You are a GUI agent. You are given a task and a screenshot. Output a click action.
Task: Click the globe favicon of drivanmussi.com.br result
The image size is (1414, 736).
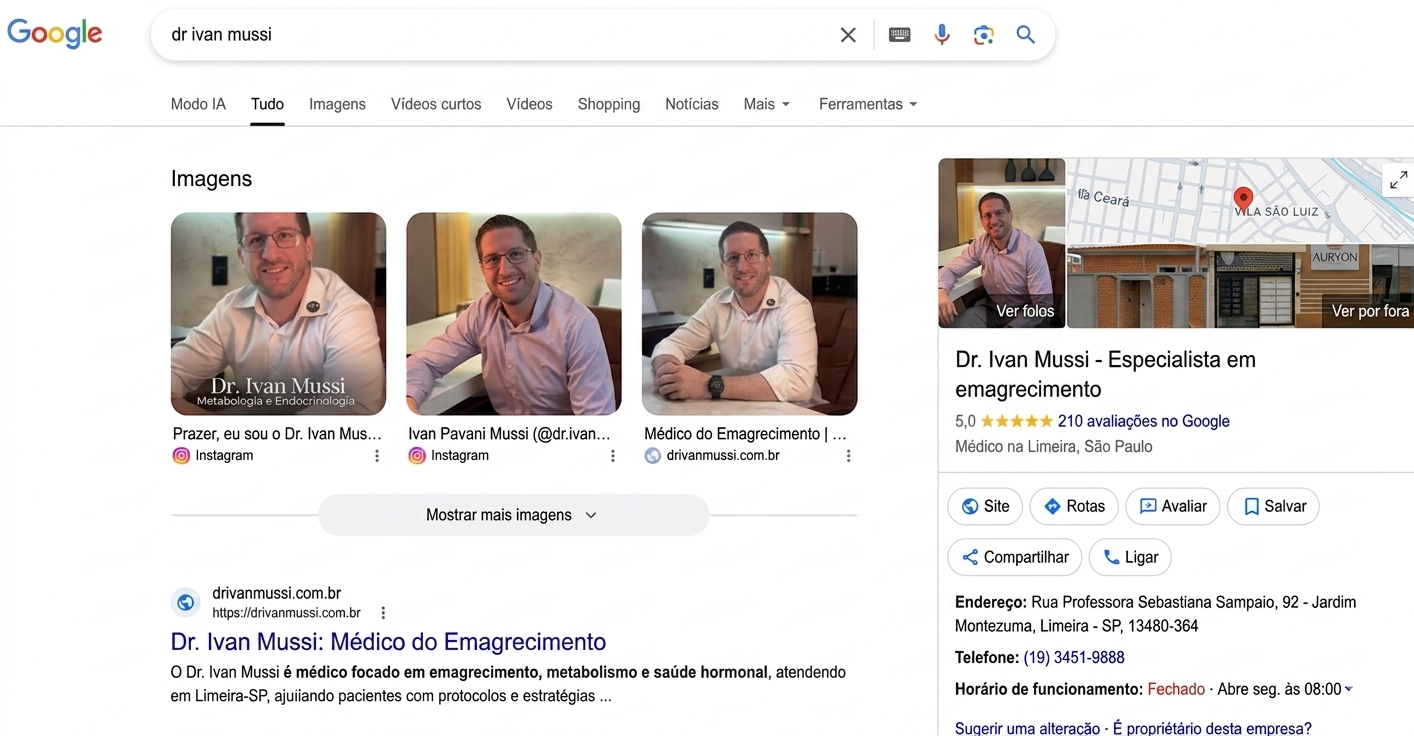click(186, 603)
